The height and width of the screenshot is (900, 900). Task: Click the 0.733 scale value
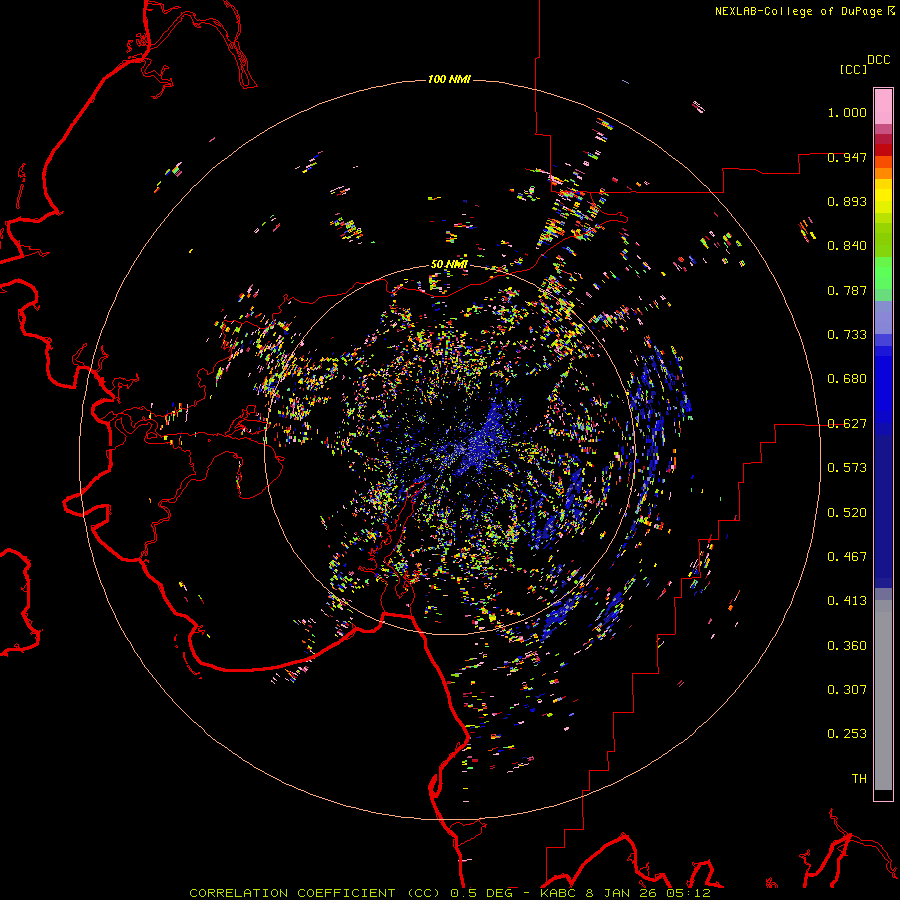tap(847, 335)
